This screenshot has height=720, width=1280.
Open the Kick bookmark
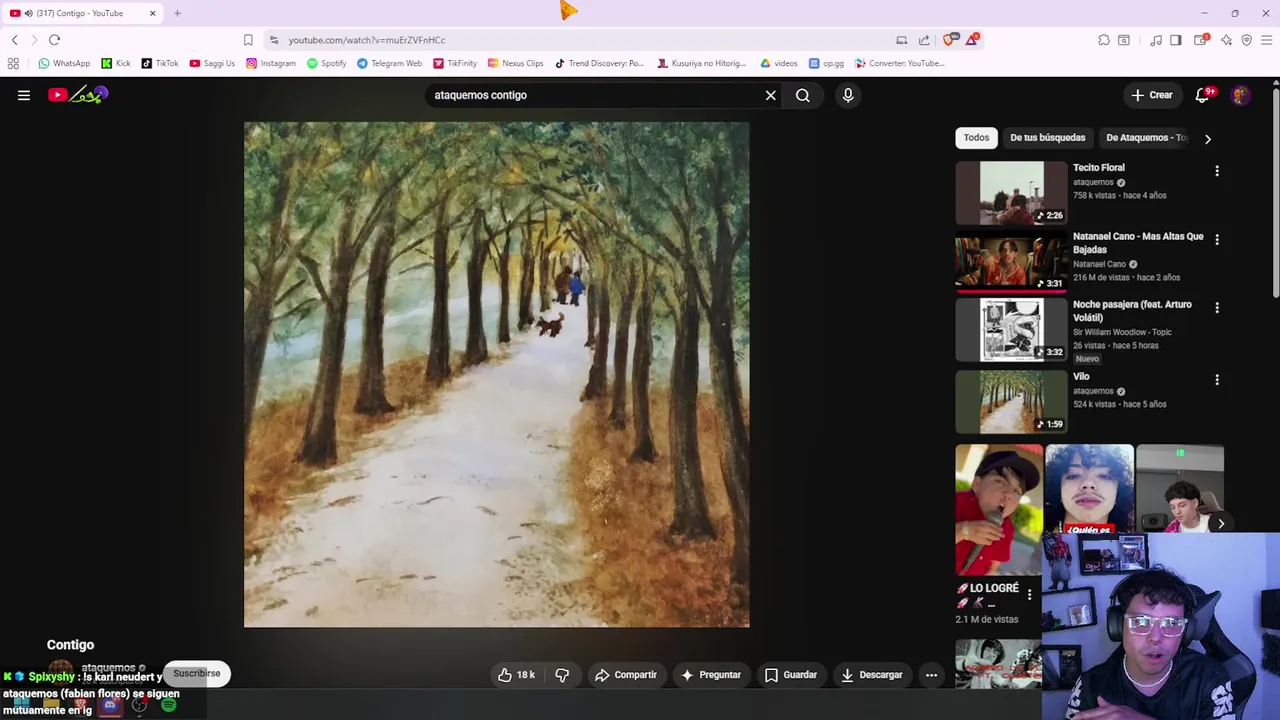(x=116, y=63)
